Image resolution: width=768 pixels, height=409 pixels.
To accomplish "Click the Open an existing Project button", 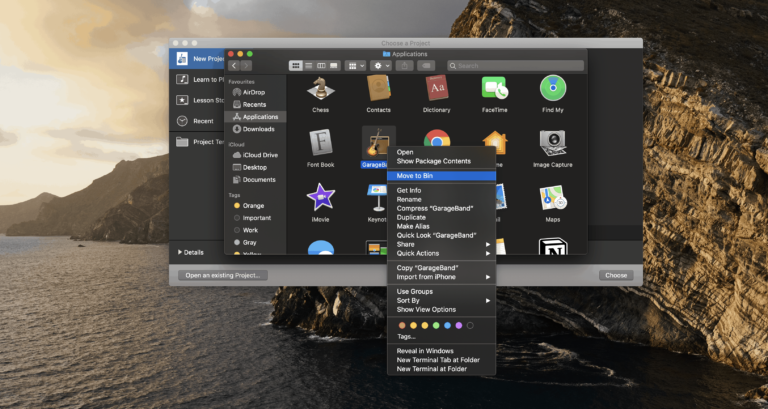I will [222, 275].
